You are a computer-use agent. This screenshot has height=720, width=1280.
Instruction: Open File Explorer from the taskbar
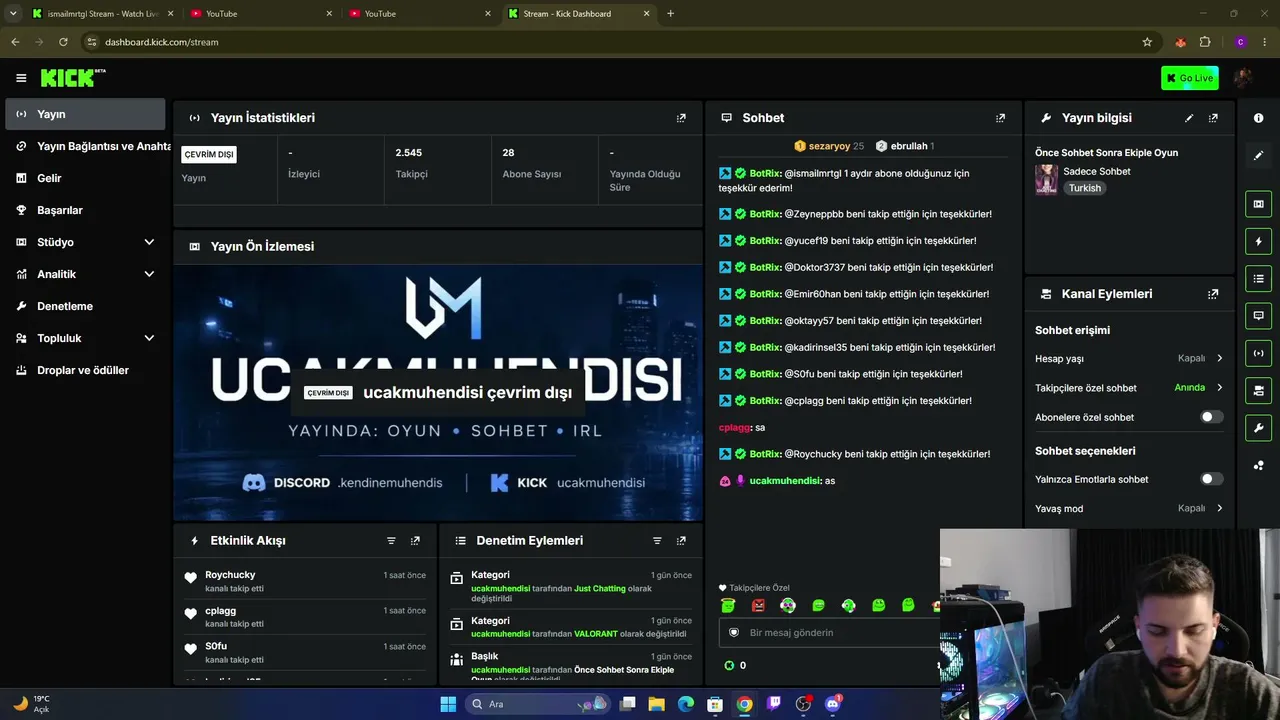pos(656,704)
